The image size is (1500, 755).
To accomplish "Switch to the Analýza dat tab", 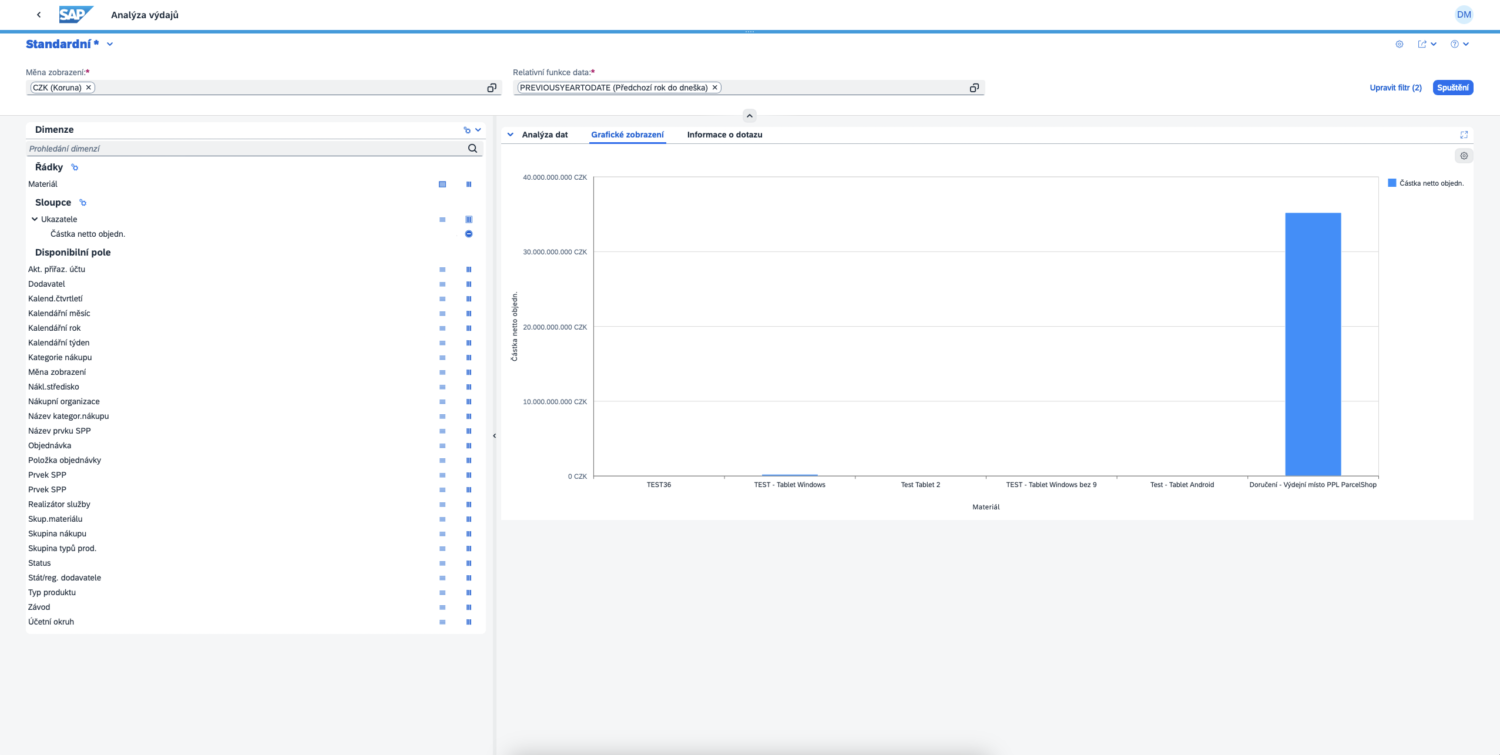I will click(x=544, y=134).
